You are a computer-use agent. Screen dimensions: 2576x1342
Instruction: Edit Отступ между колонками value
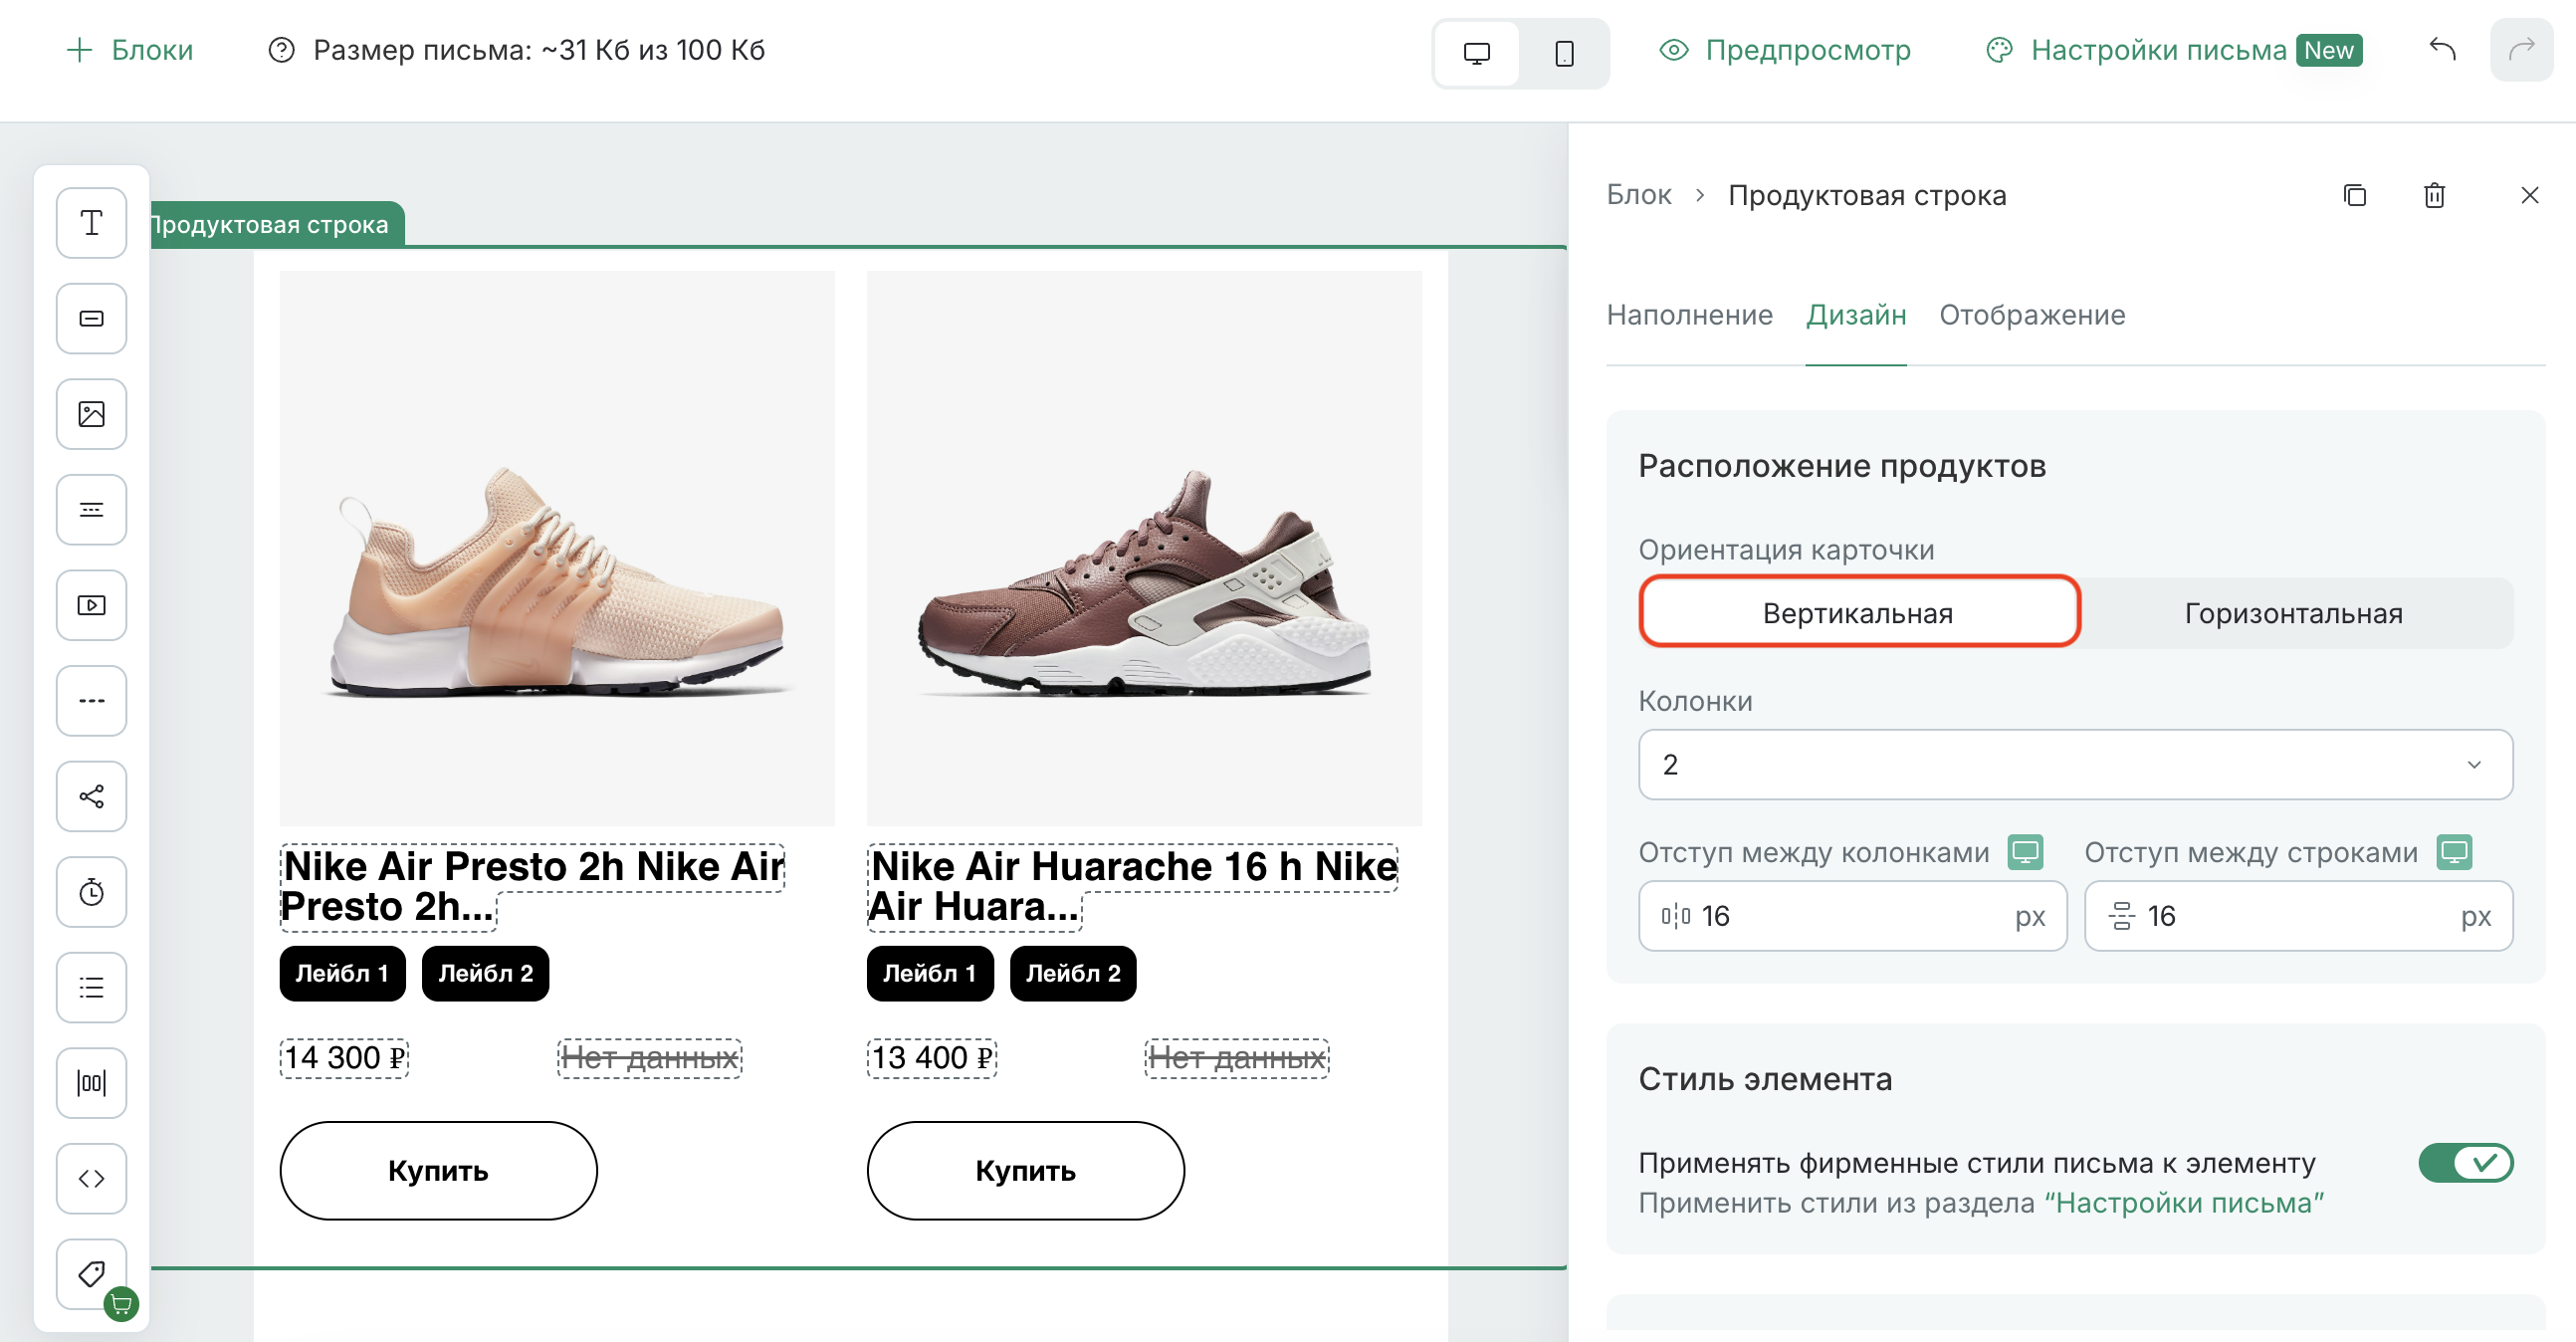point(1852,916)
